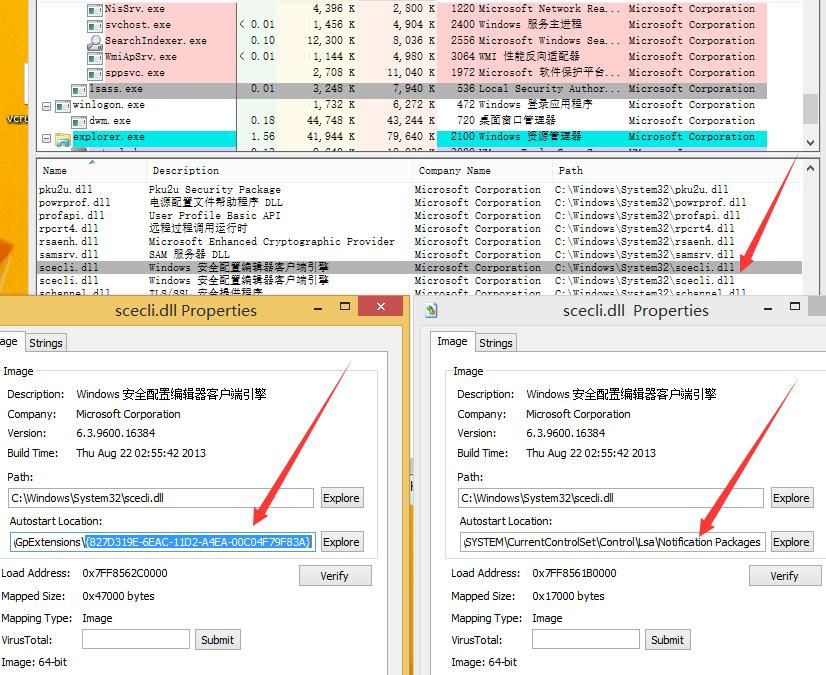Click Verify in left Properties window

coord(335,575)
